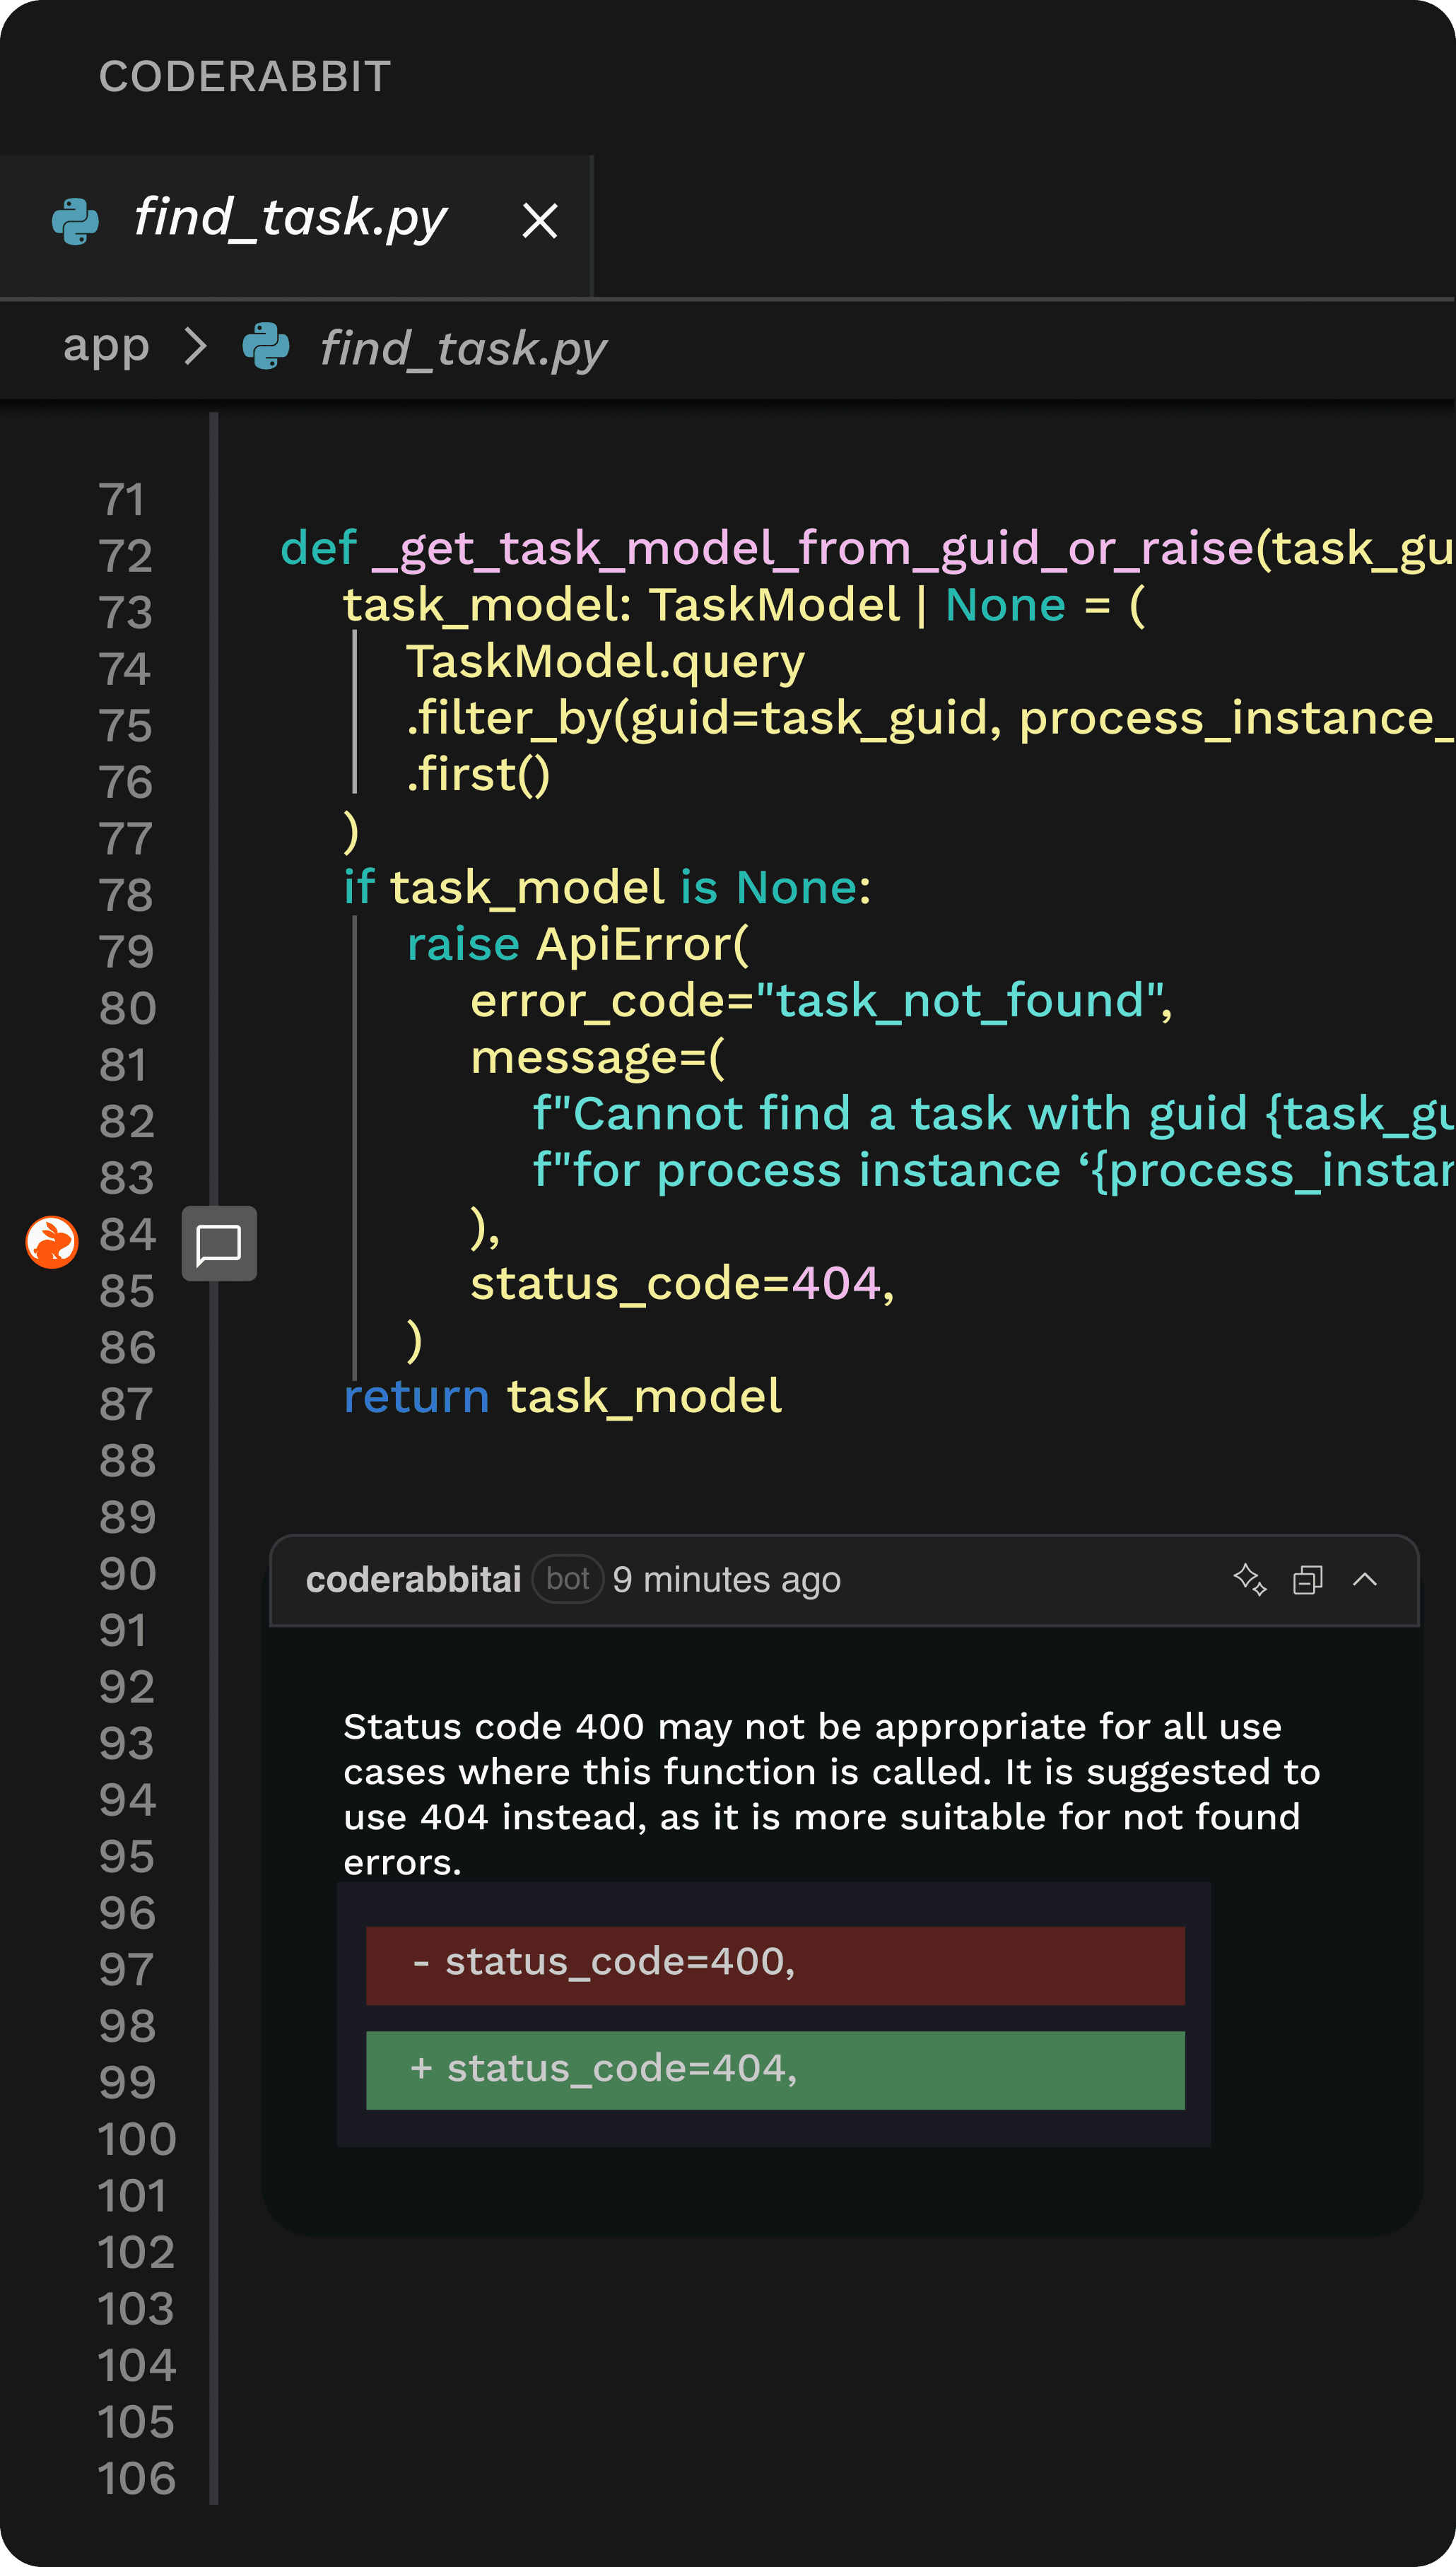
Task: Expand the app breadcrumb chevron
Action: pyautogui.click(x=196, y=346)
